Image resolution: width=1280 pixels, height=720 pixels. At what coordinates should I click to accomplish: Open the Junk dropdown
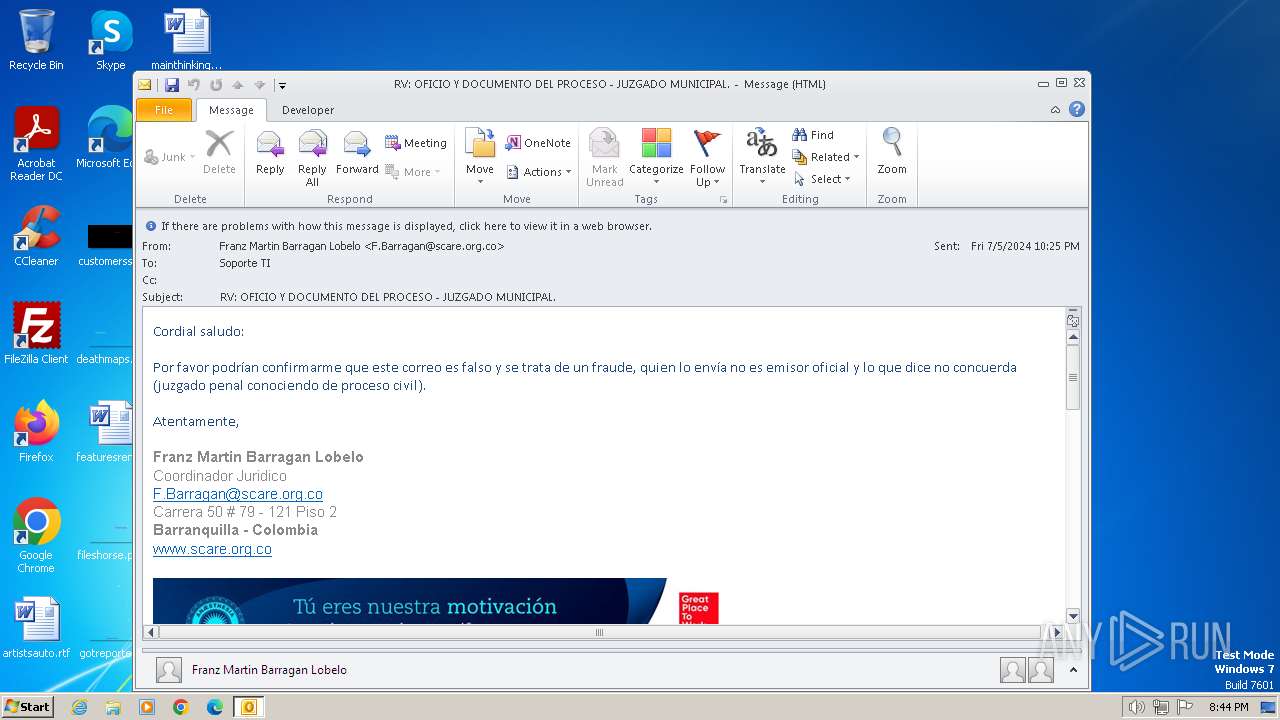coord(170,157)
